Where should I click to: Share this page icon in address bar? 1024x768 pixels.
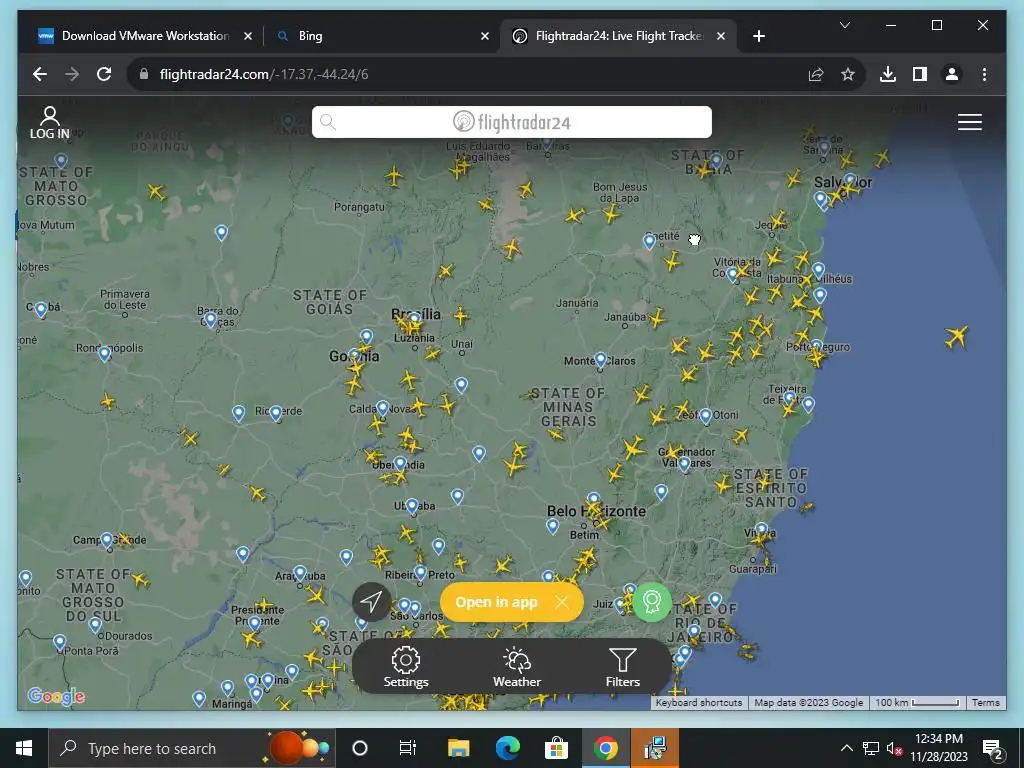click(x=816, y=74)
